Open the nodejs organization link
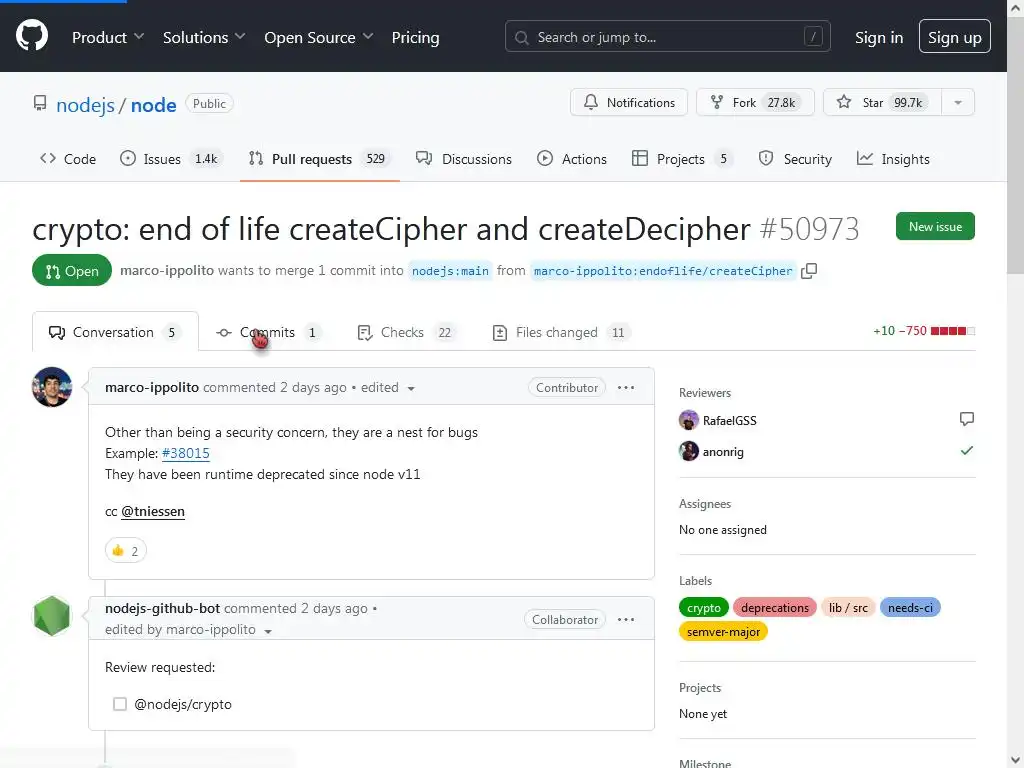Viewport: 1024px width, 768px height. click(x=86, y=104)
